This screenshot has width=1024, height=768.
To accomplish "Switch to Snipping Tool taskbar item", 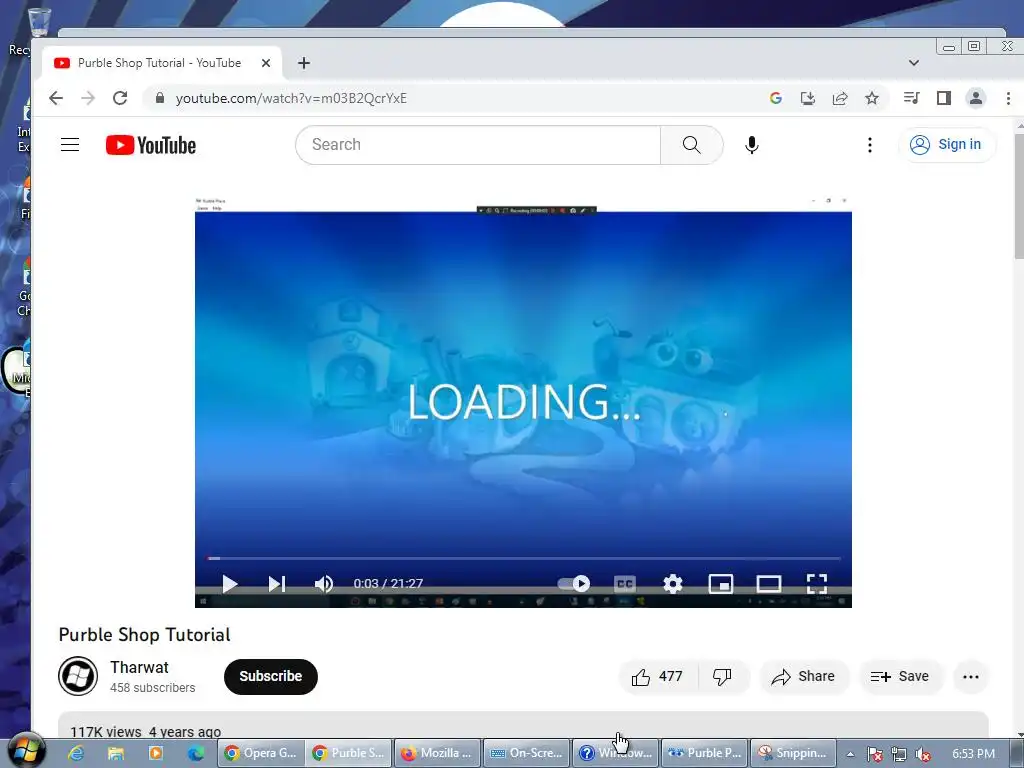I will 793,753.
